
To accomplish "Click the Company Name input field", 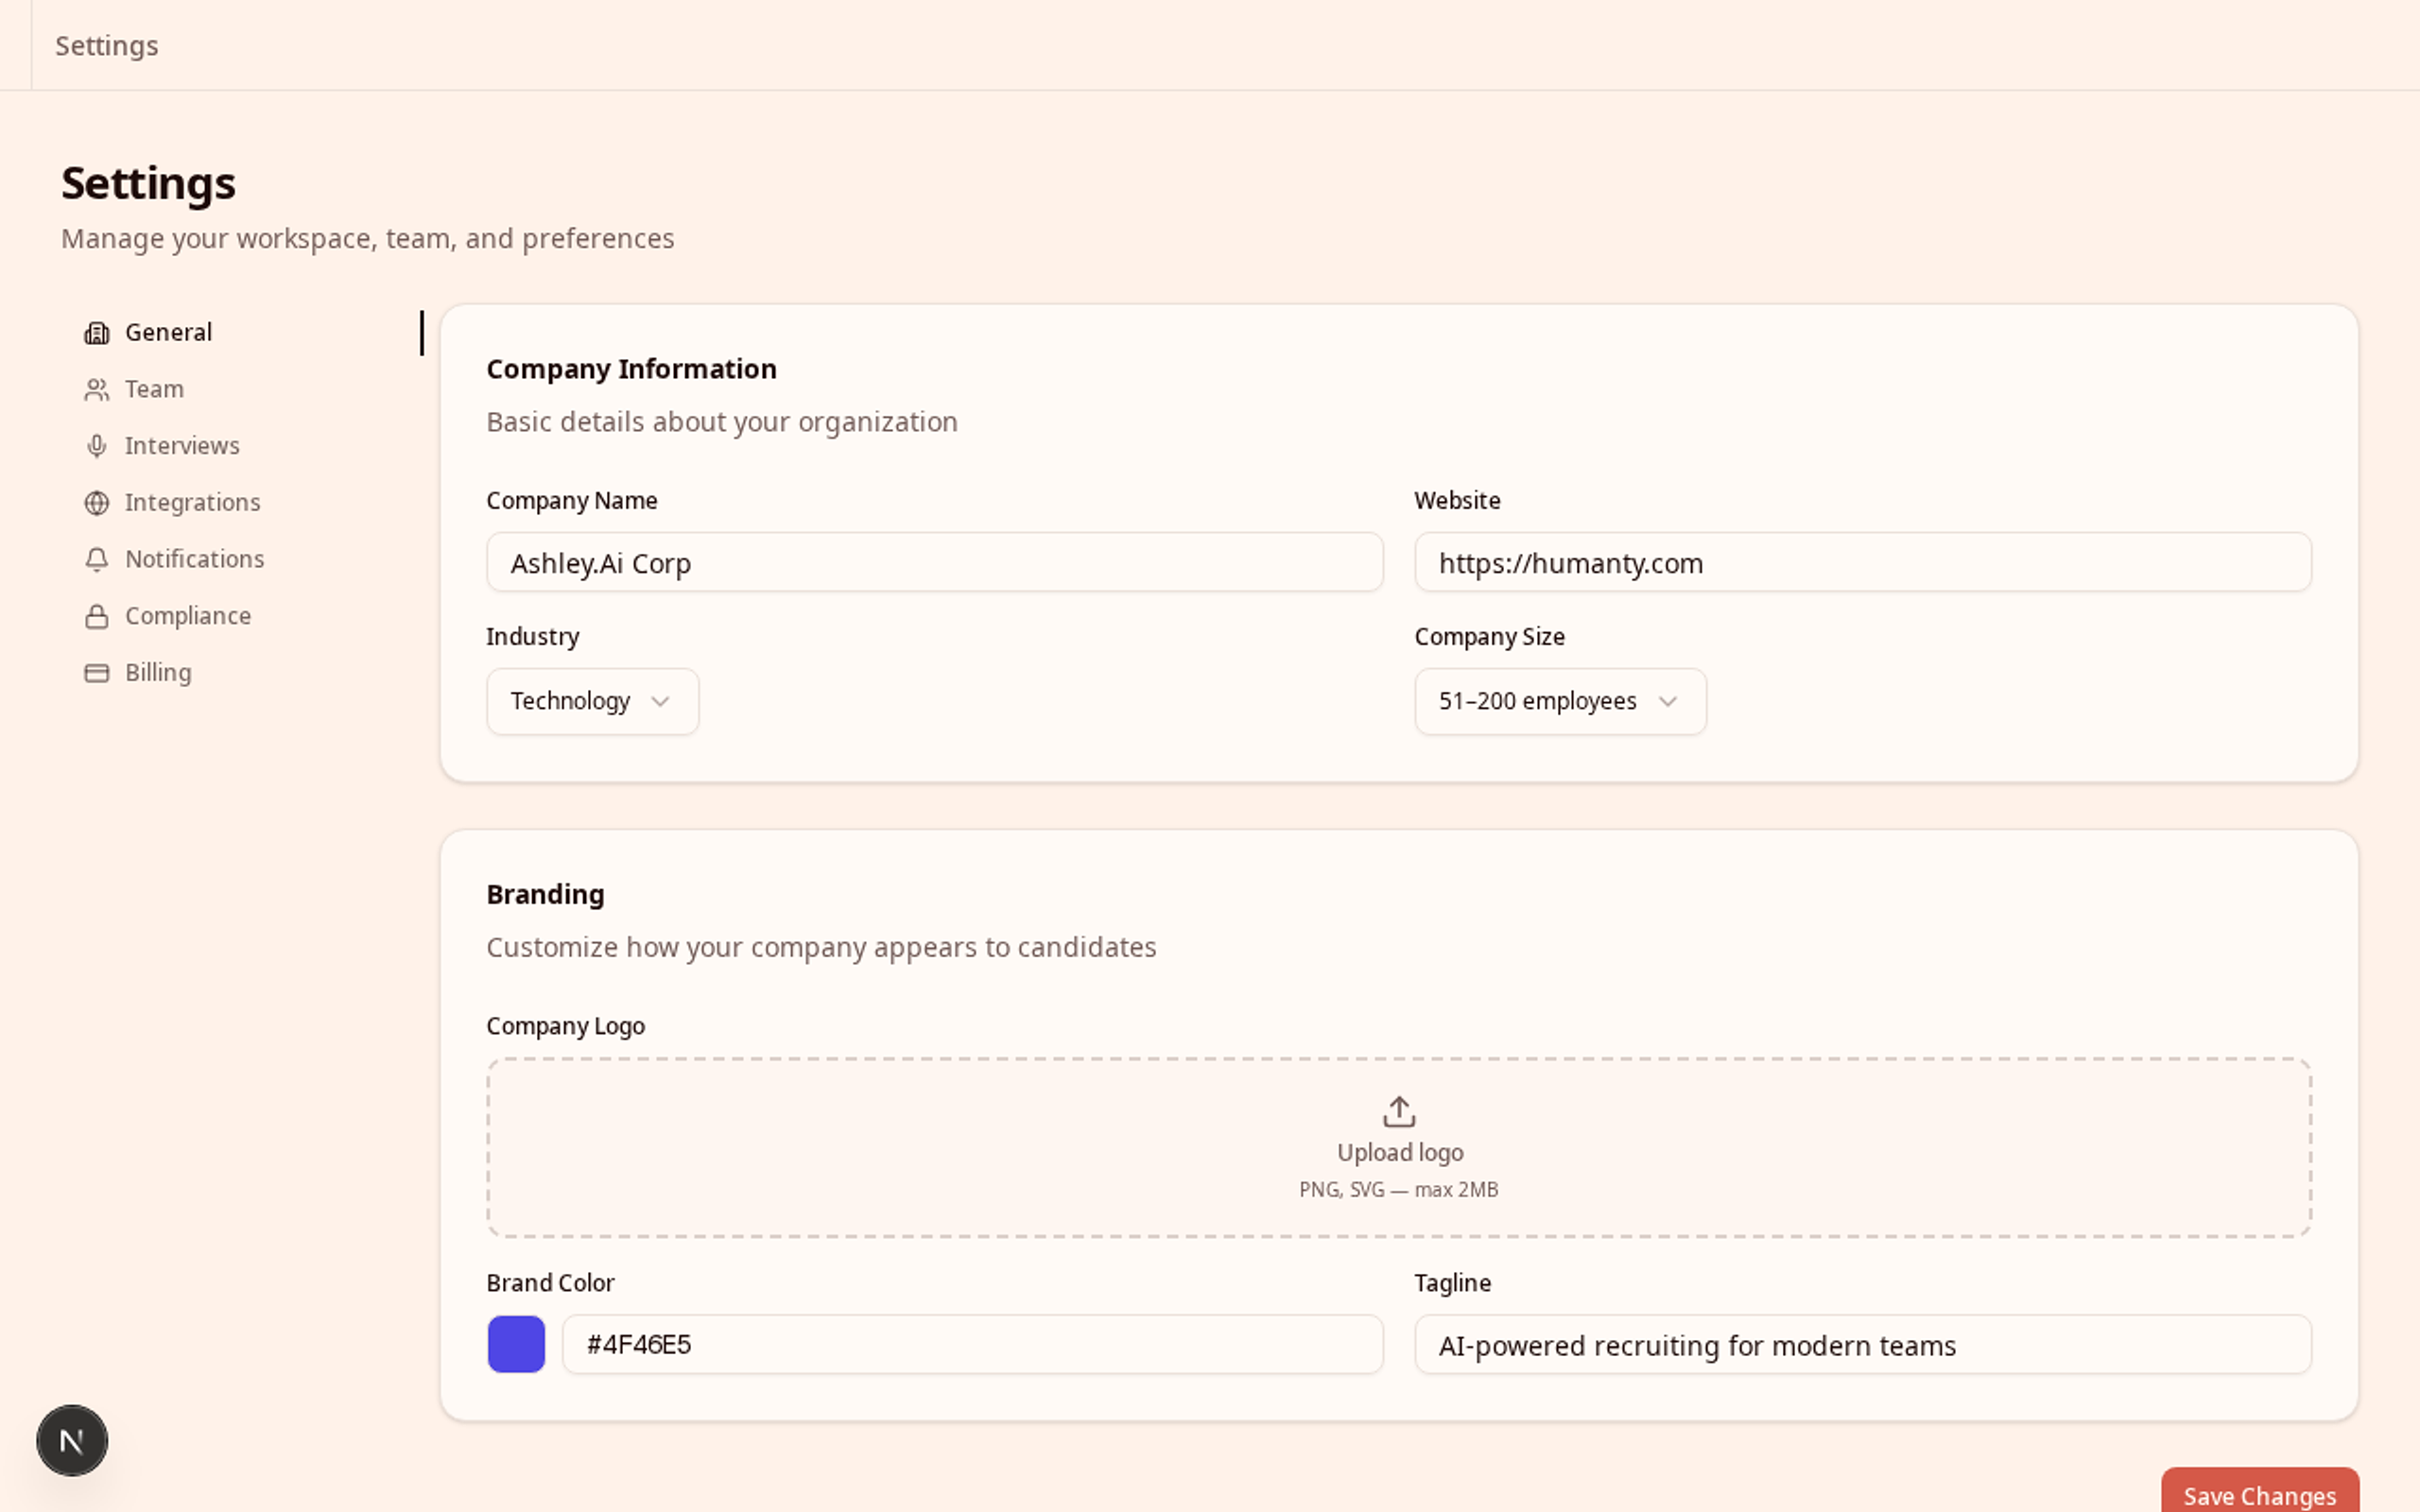I will tap(935, 562).
